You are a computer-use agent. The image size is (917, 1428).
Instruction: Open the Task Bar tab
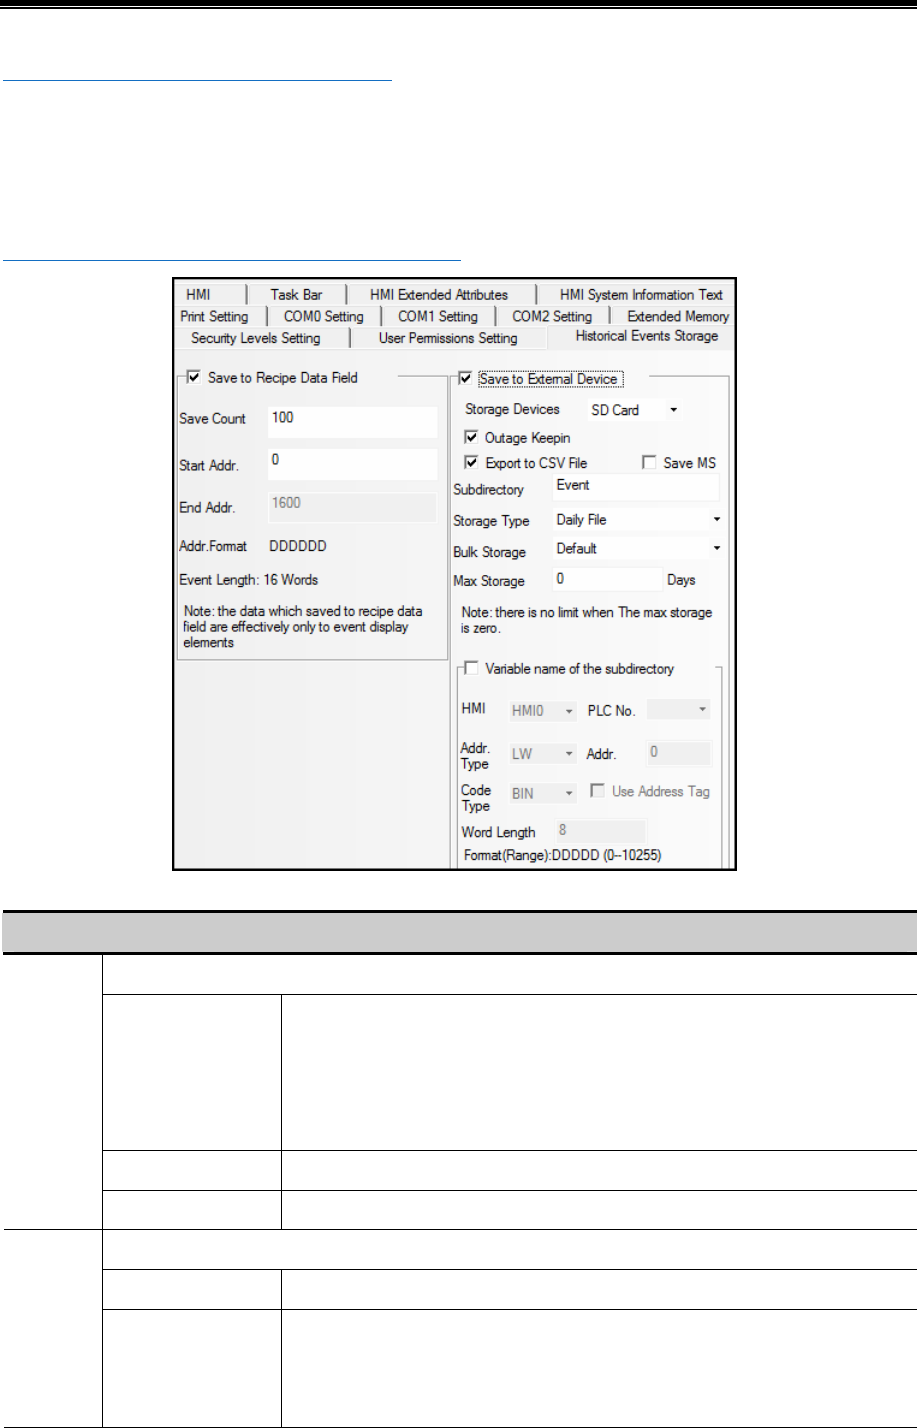coord(296,295)
